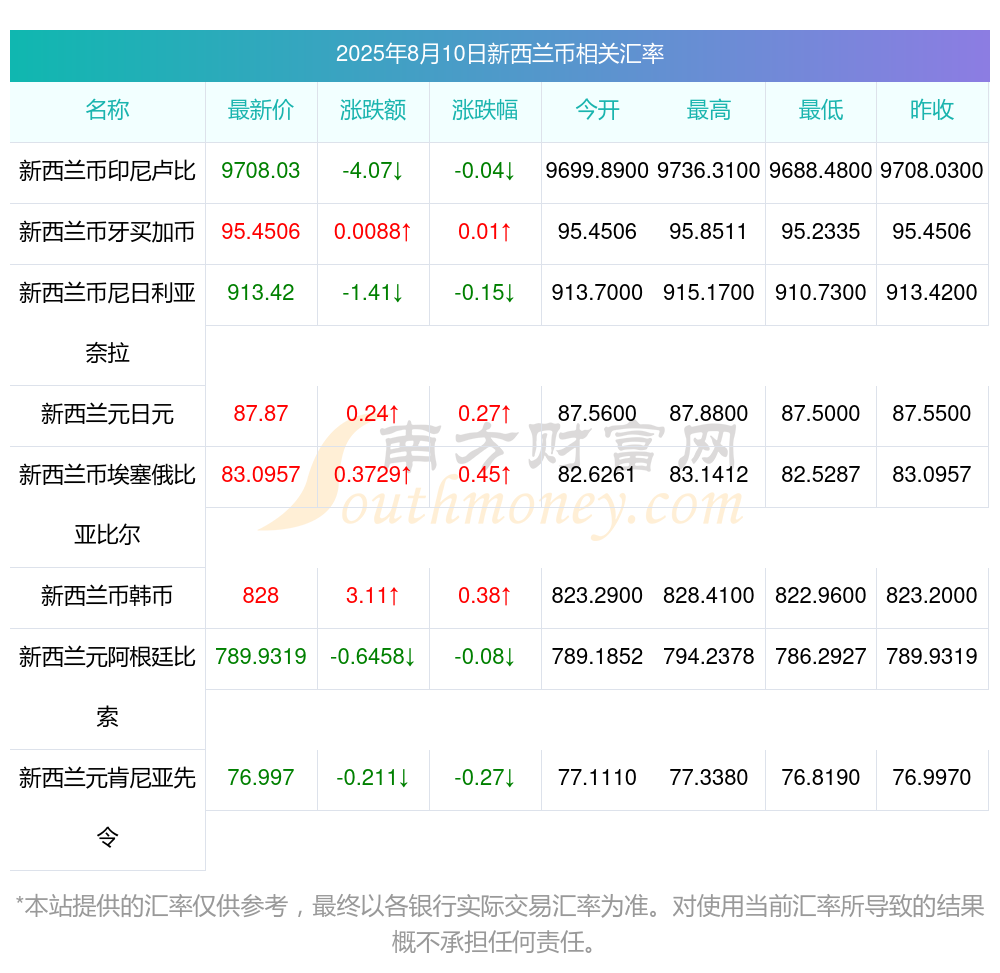Click high value 95.8511
The height and width of the screenshot is (973, 1000).
tap(709, 231)
